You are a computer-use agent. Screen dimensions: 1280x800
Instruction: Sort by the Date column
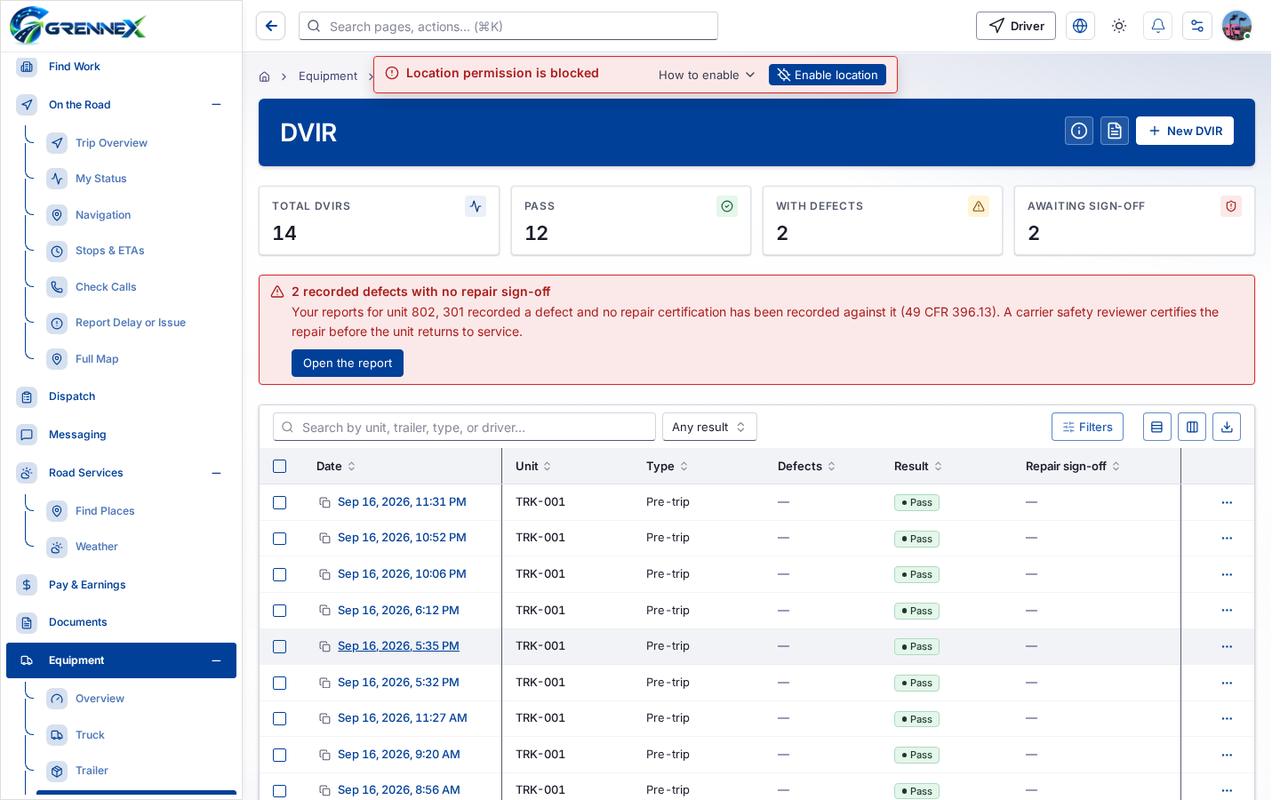(336, 466)
